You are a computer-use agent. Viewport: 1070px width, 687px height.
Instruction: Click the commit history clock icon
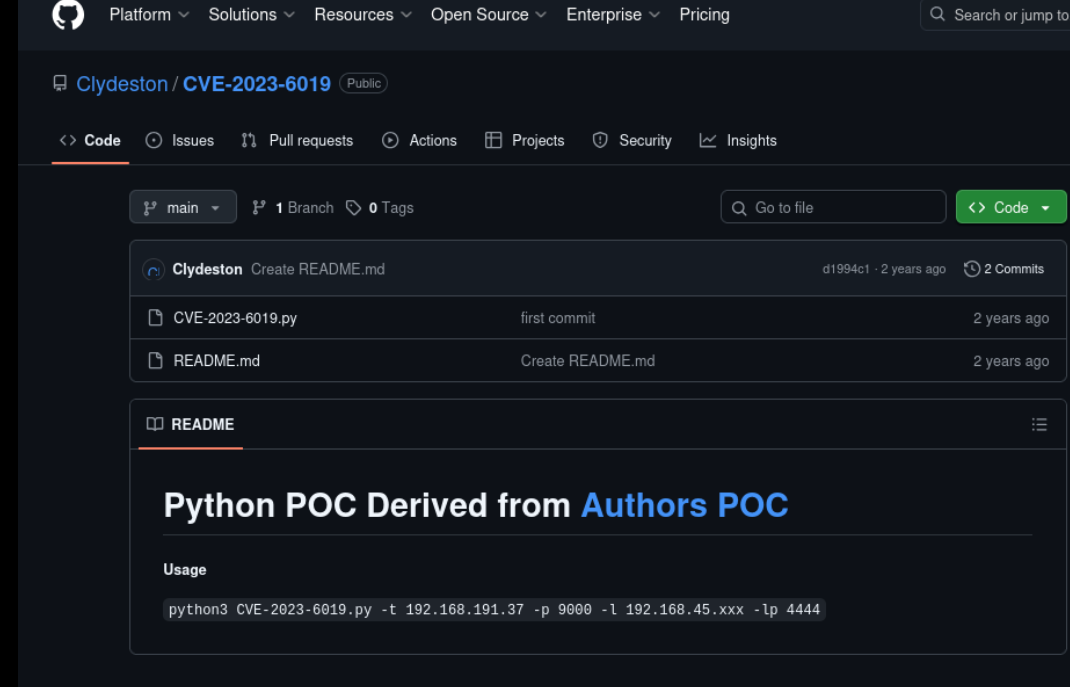(971, 269)
